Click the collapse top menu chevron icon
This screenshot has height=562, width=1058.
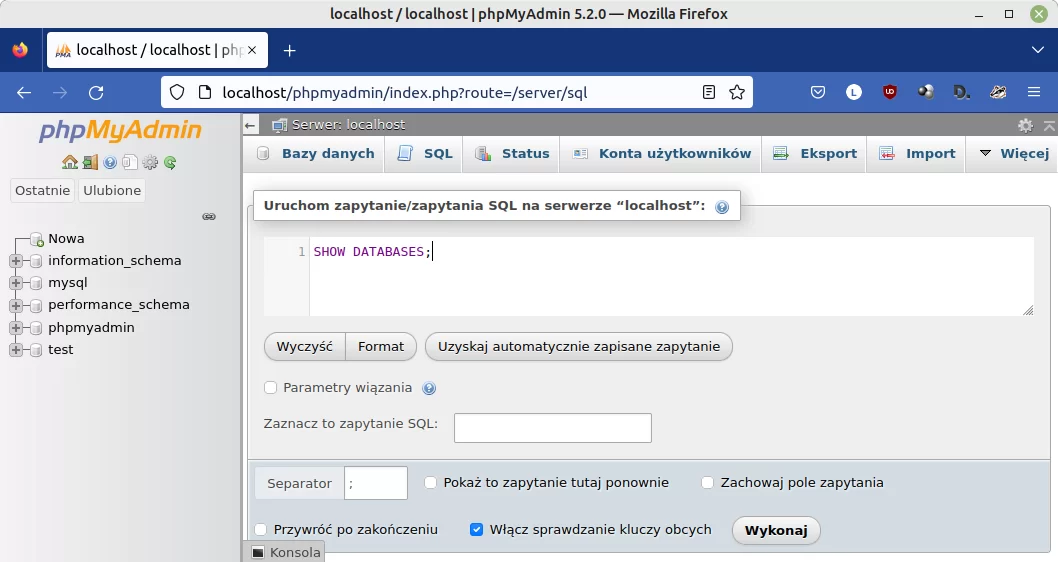[1049, 125]
